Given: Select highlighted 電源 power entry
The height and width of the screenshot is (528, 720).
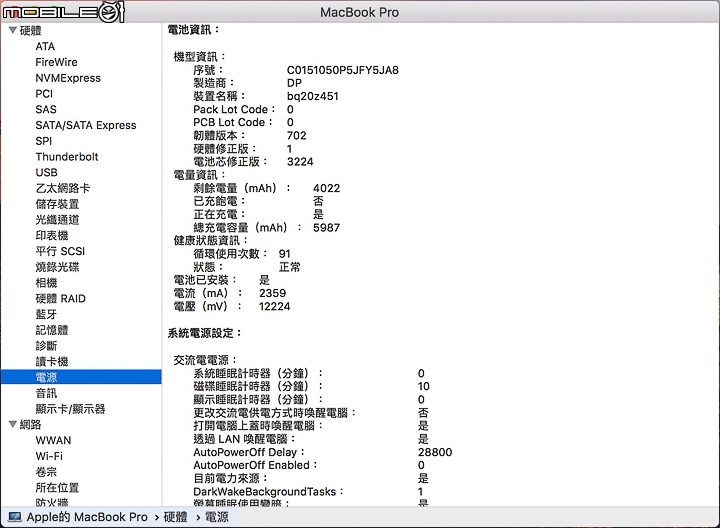Looking at the screenshot, I should (x=81, y=377).
